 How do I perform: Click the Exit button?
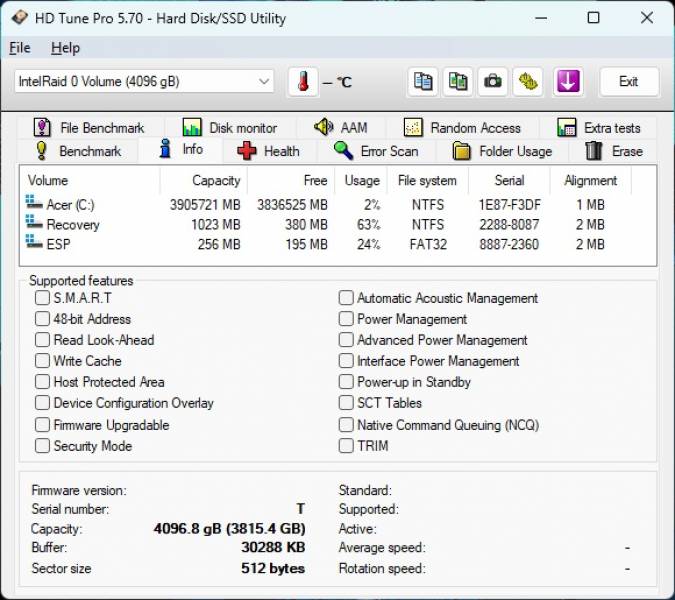tap(629, 81)
